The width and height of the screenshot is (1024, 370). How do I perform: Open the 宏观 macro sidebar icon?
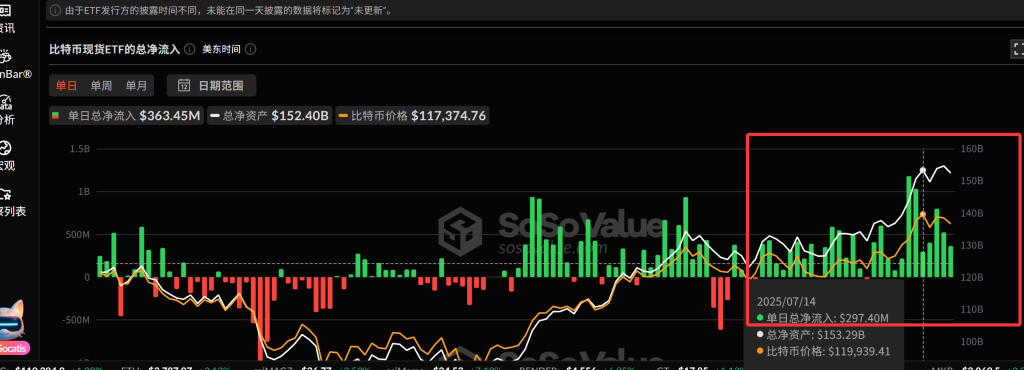coord(7,147)
